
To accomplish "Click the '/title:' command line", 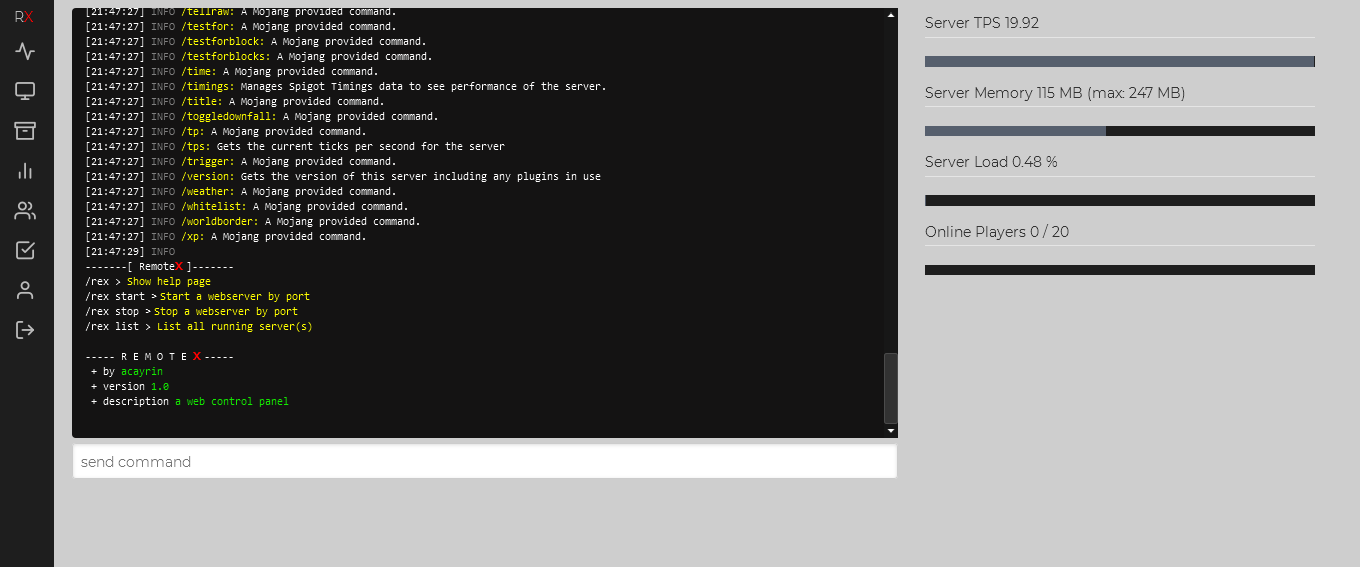I will coord(235,101).
